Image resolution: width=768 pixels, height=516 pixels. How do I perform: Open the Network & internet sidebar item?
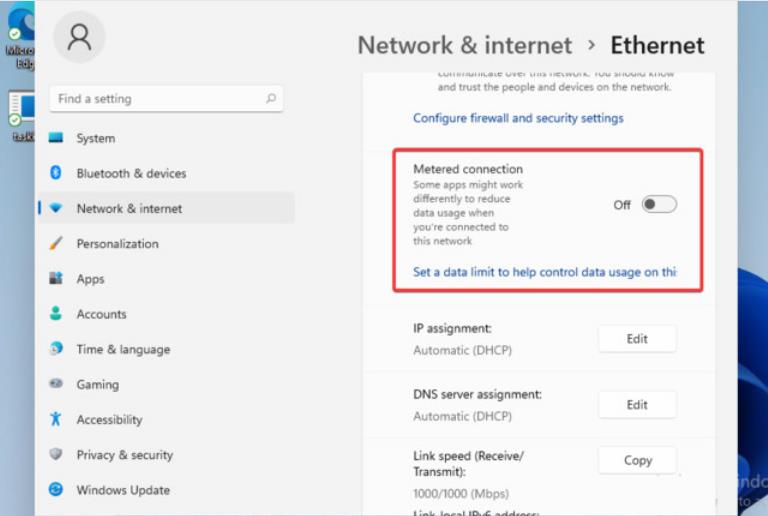pos(129,208)
